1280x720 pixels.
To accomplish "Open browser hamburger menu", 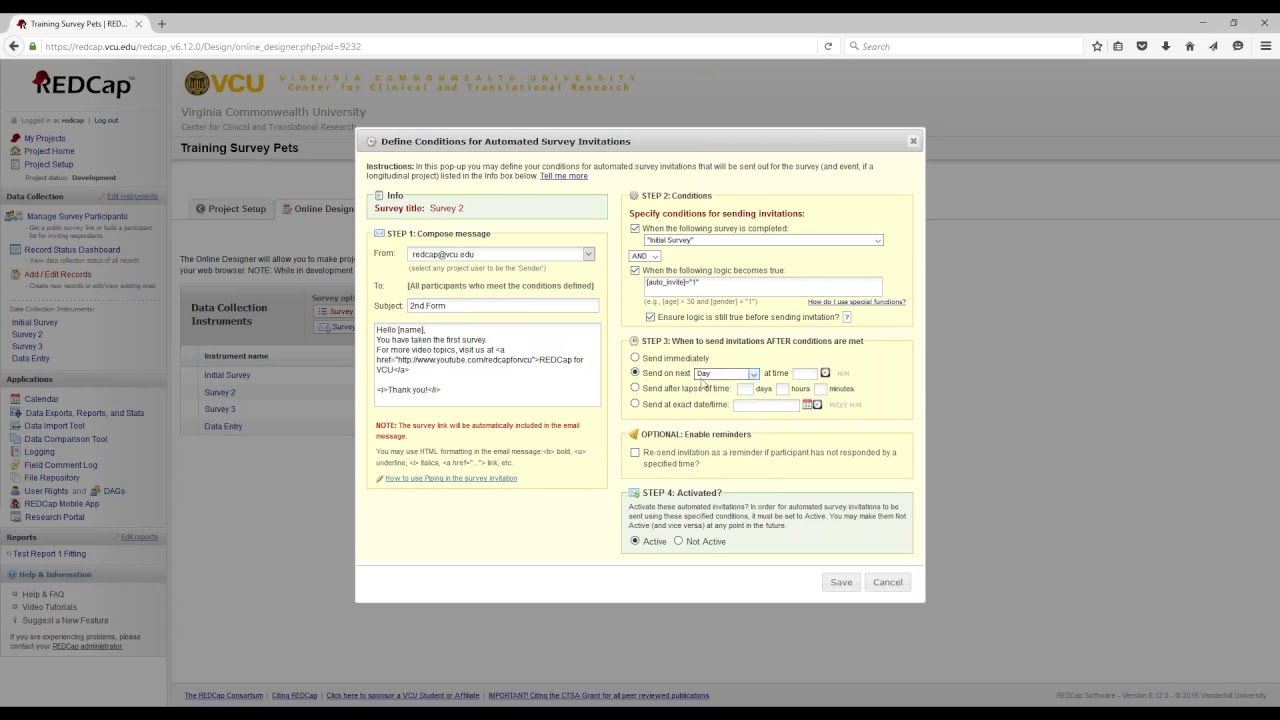I will (1265, 46).
